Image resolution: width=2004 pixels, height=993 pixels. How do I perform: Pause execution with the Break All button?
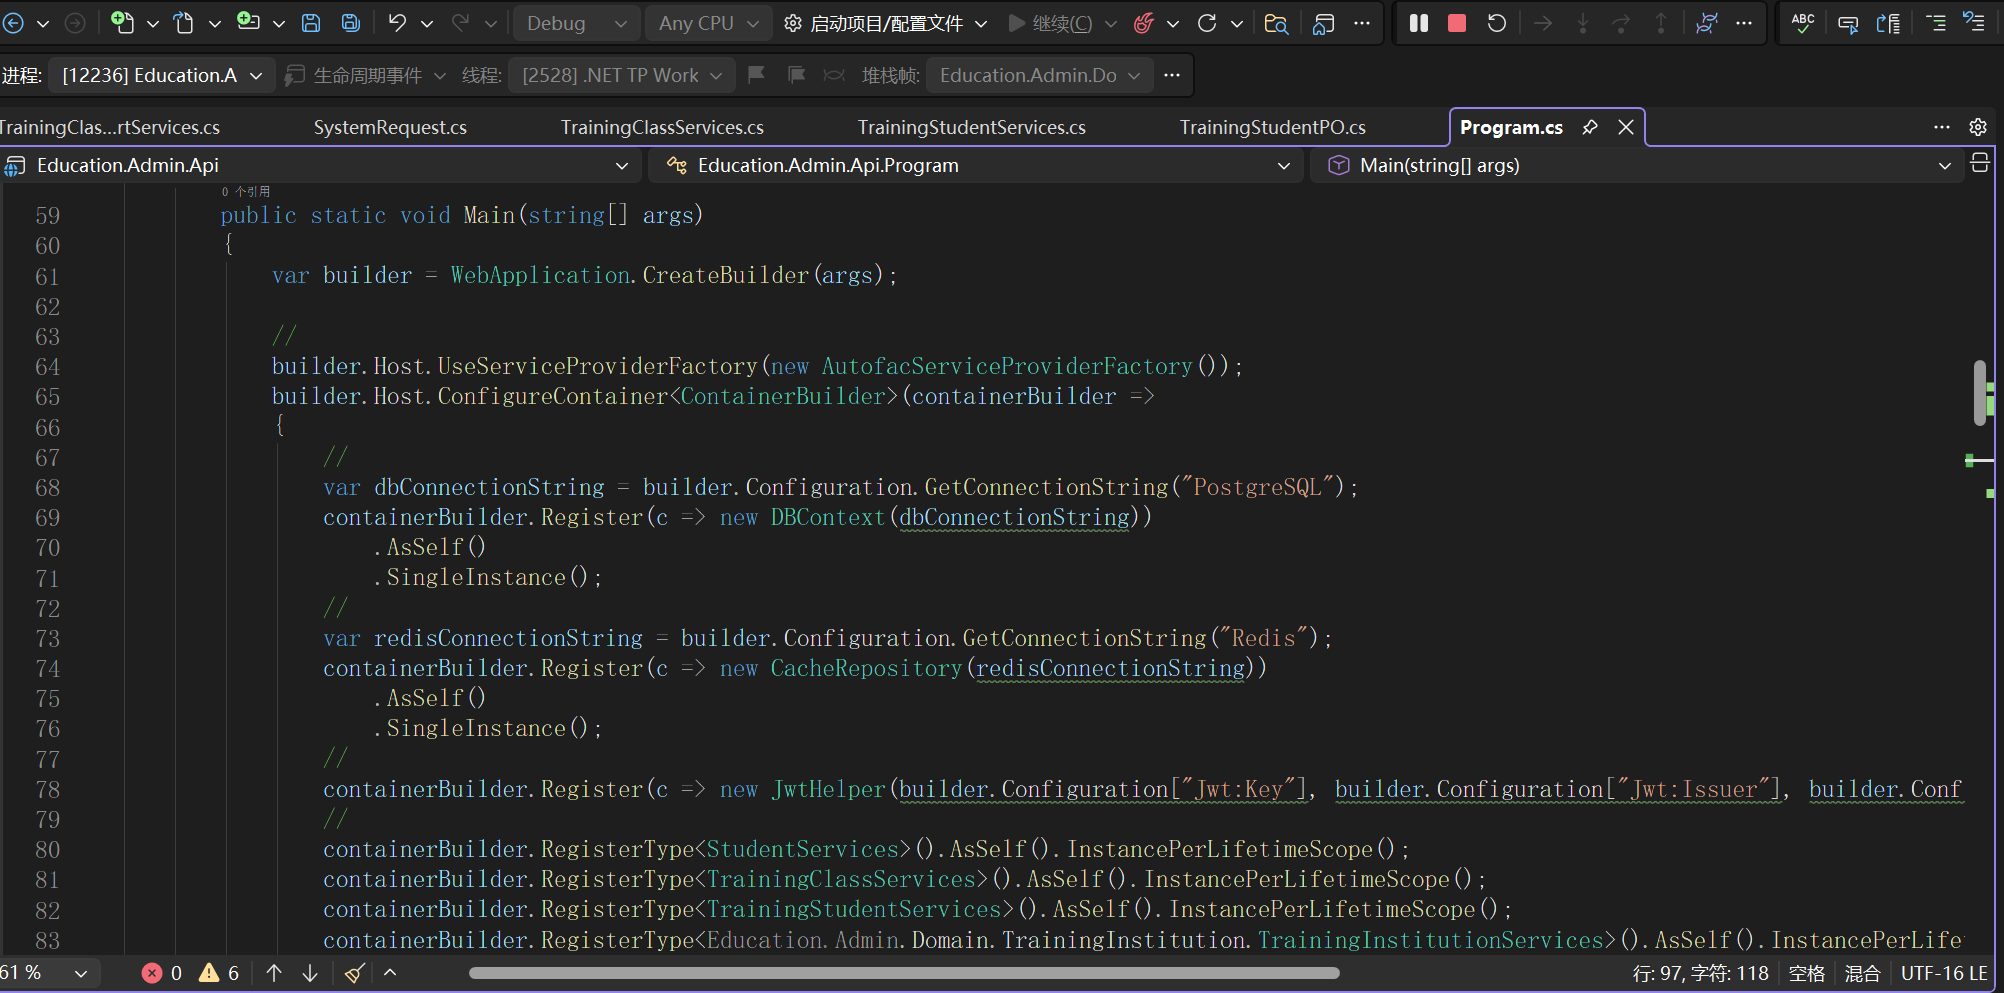coord(1418,23)
